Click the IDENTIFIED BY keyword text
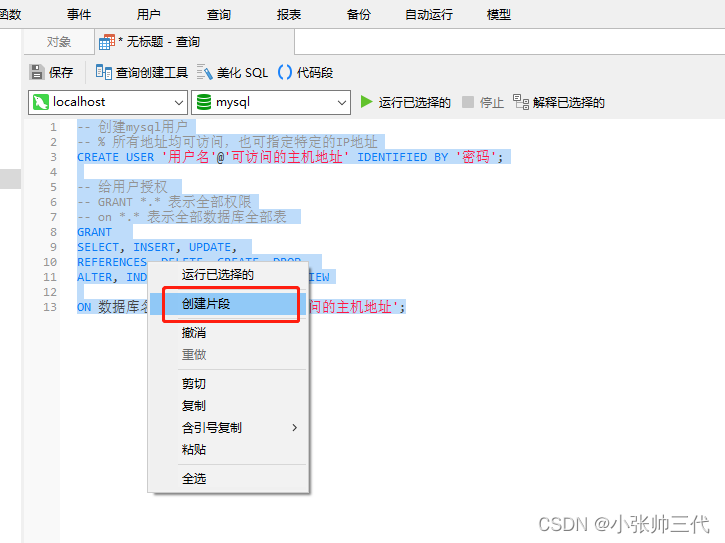Viewport: 725px width, 543px height. [403, 157]
